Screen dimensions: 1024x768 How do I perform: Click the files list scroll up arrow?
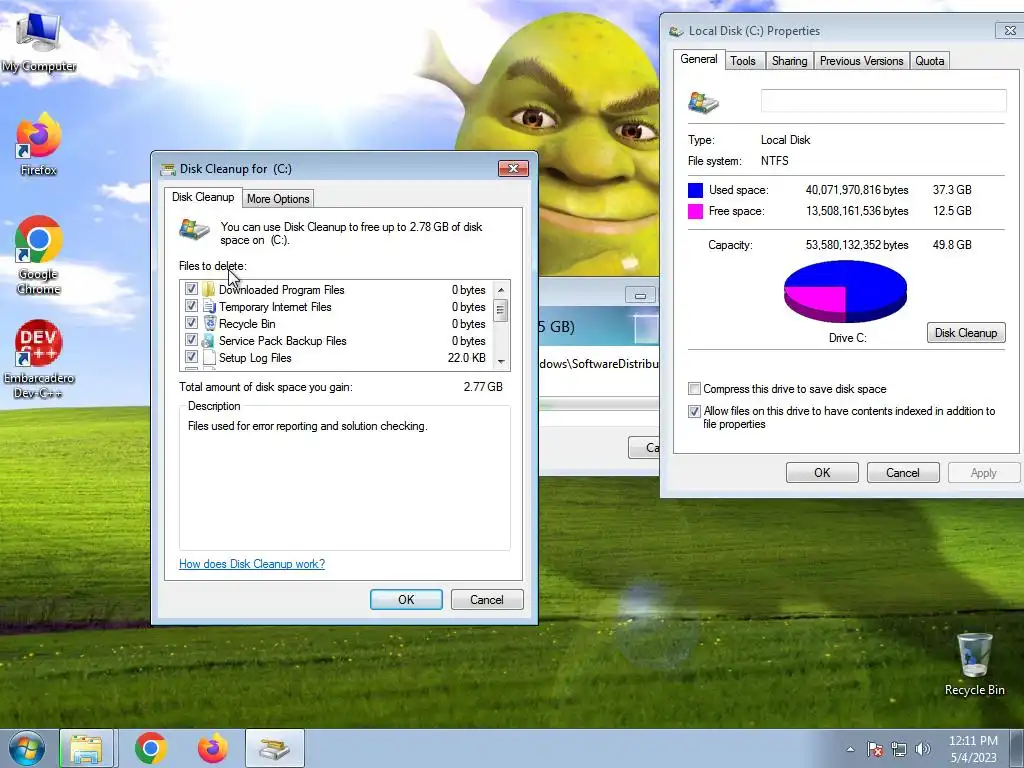click(501, 289)
